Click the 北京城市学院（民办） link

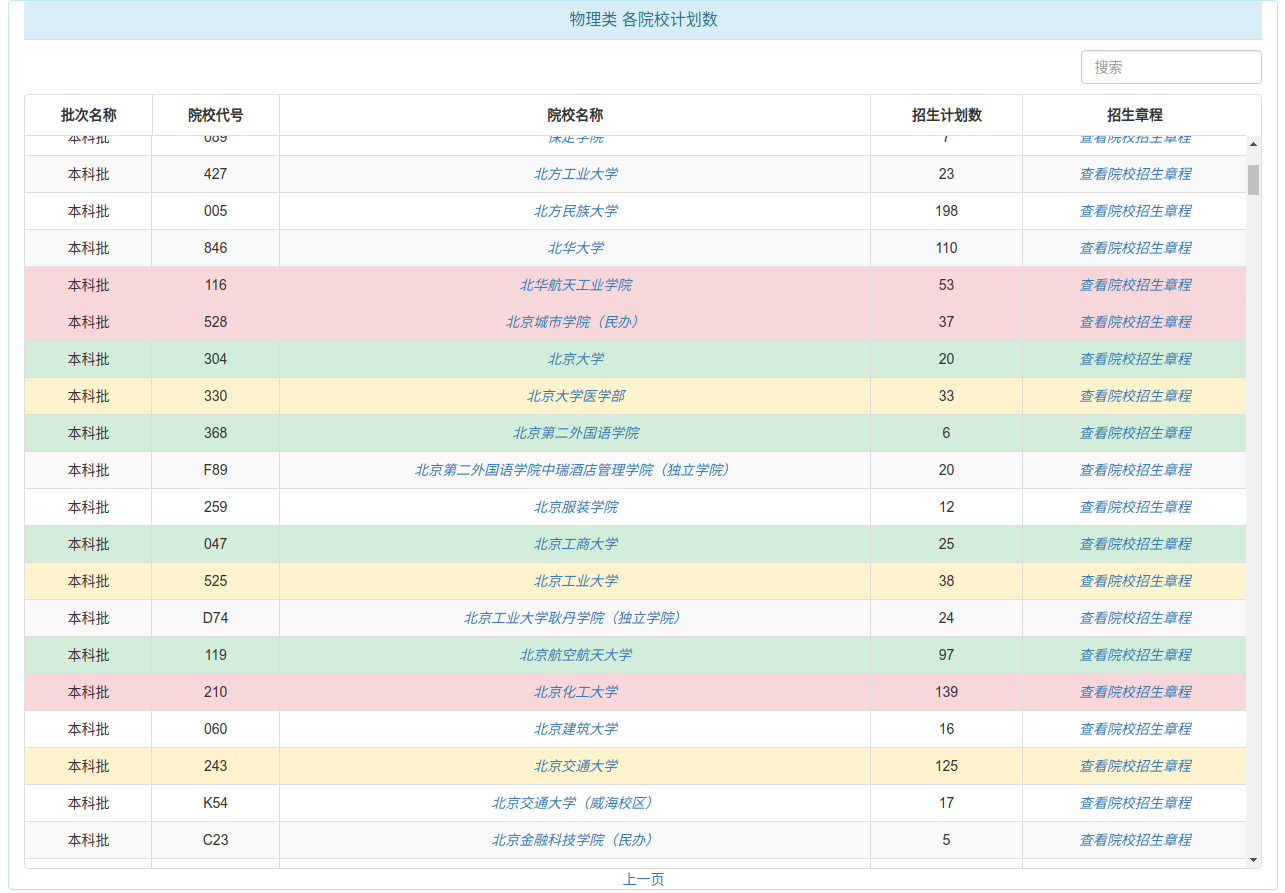[x=575, y=322]
